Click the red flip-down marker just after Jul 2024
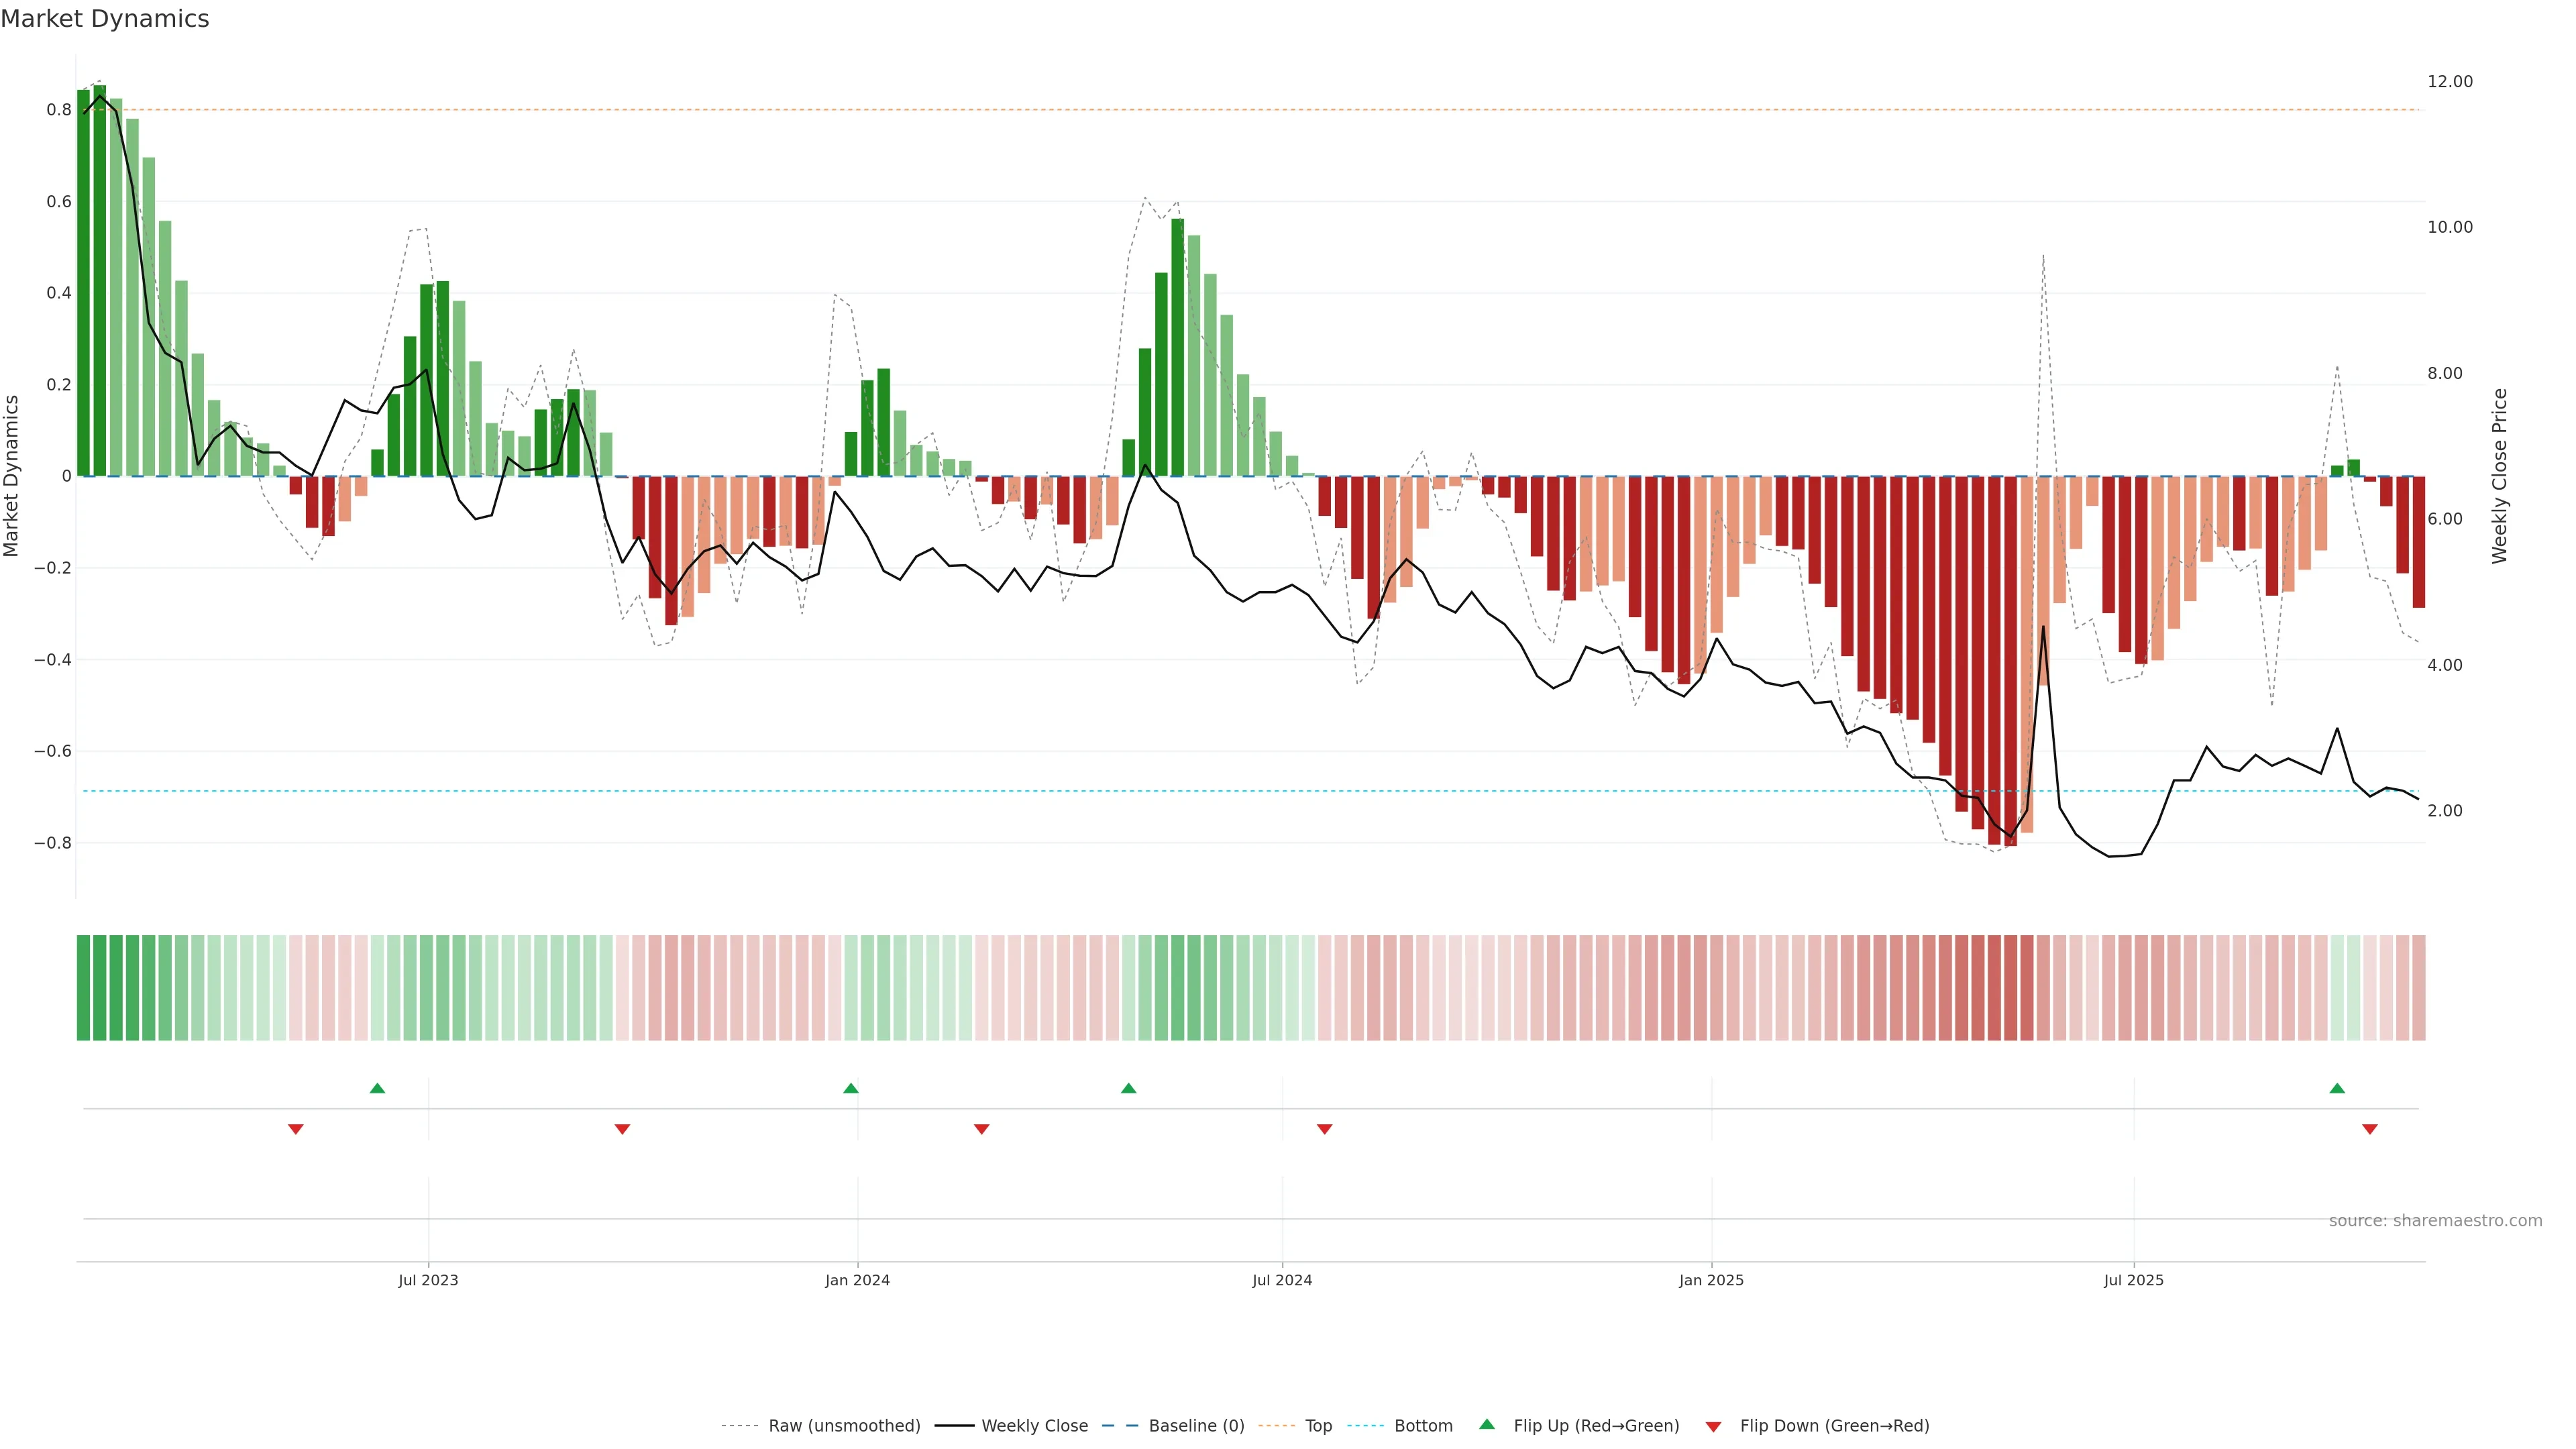This screenshot has width=2576, height=1449. [x=1324, y=1129]
